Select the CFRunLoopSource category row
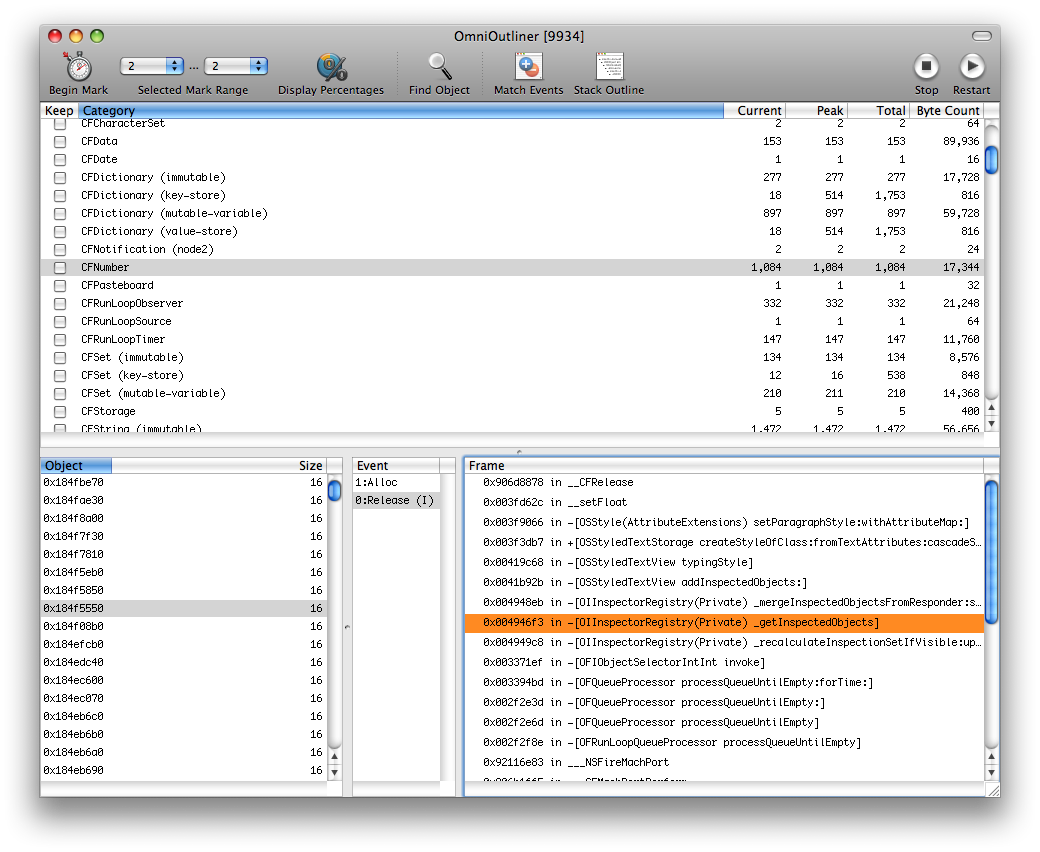This screenshot has width=1040, height=852. tap(512, 321)
